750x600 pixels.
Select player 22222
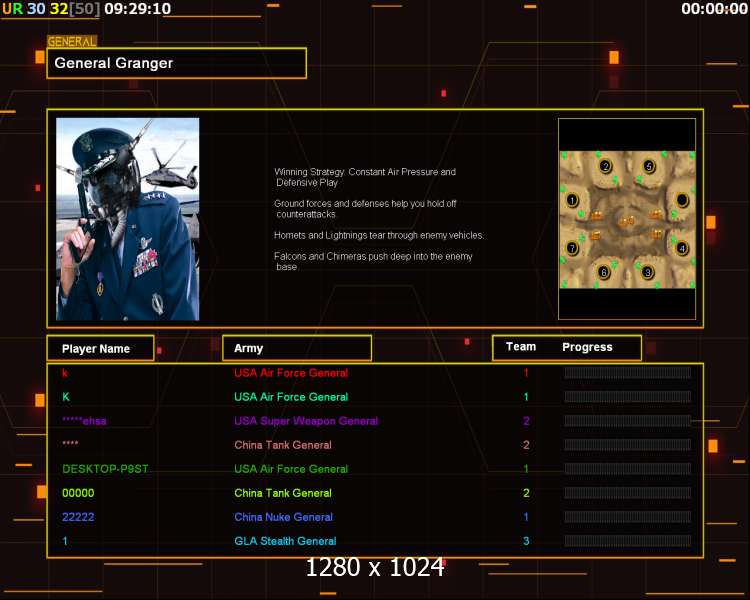click(x=78, y=517)
